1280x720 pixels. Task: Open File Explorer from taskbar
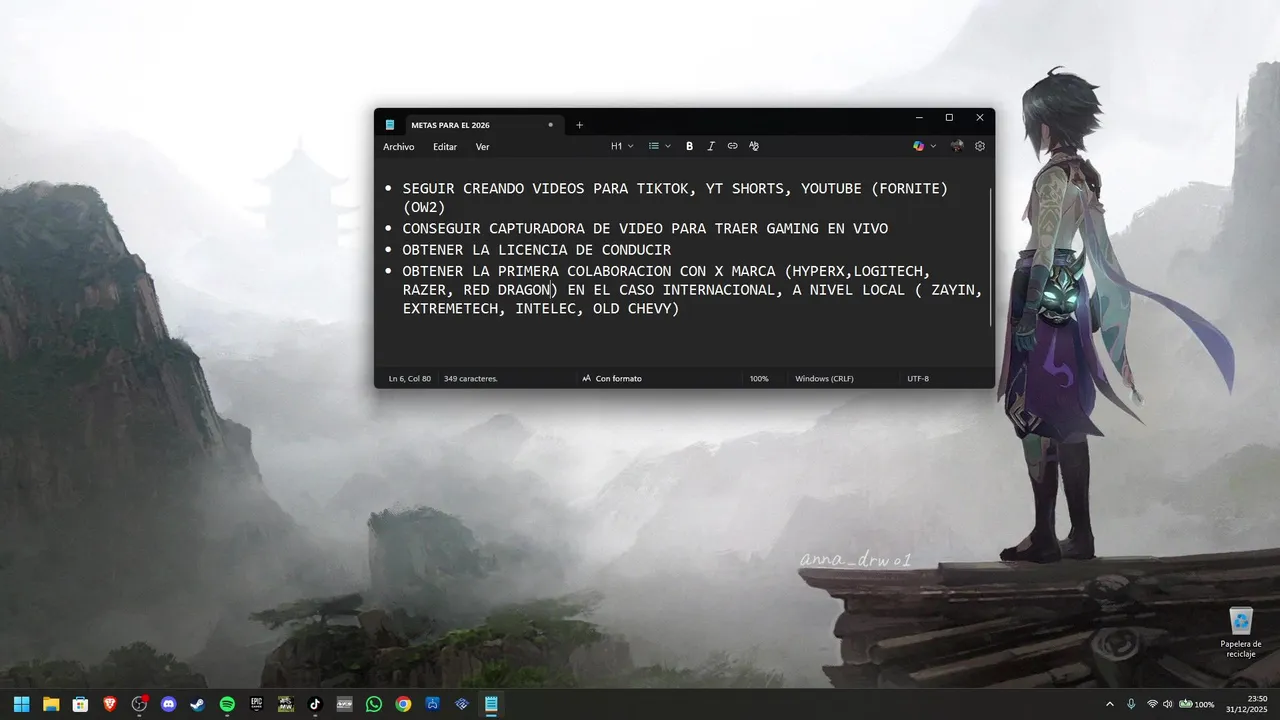point(51,704)
